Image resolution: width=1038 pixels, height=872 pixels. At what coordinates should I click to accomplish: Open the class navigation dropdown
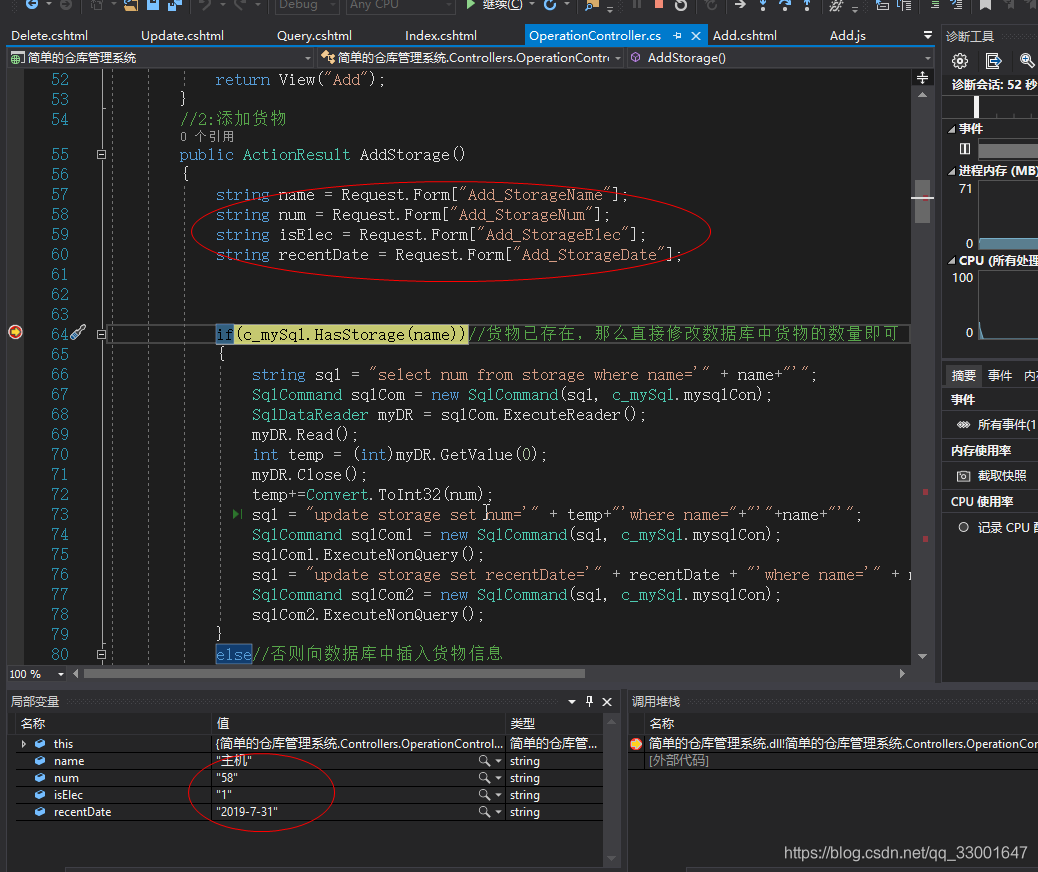[618, 58]
